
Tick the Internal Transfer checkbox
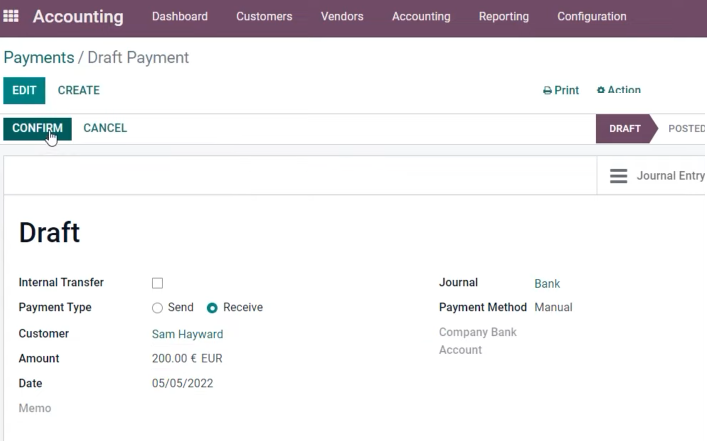point(157,283)
